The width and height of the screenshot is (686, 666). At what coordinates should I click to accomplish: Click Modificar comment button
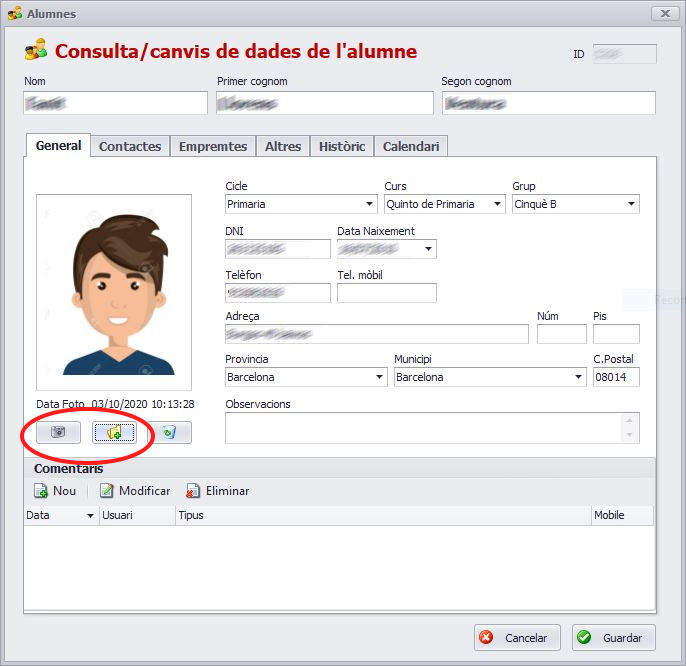point(135,491)
